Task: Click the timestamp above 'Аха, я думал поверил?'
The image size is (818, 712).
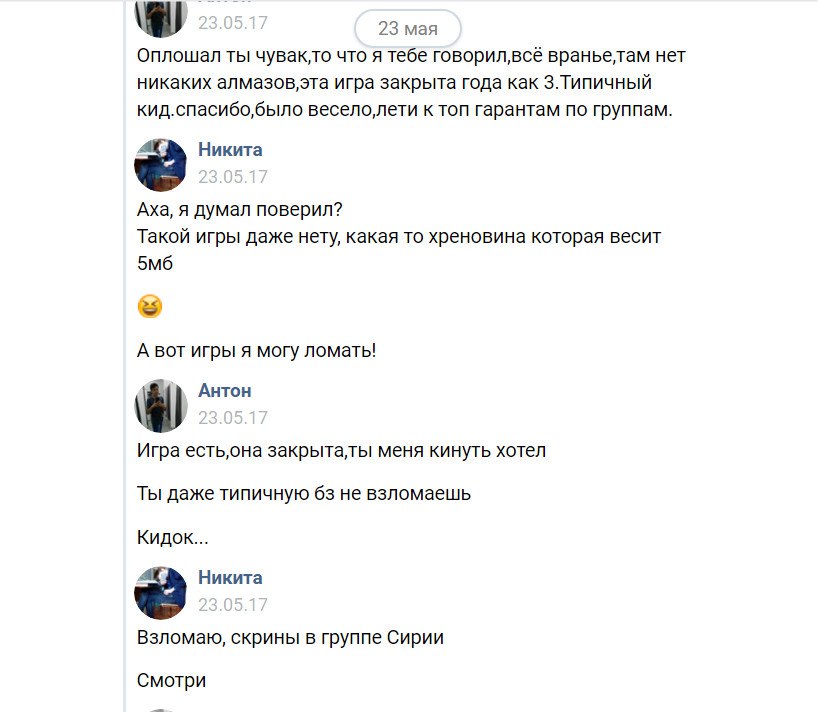Action: [233, 177]
